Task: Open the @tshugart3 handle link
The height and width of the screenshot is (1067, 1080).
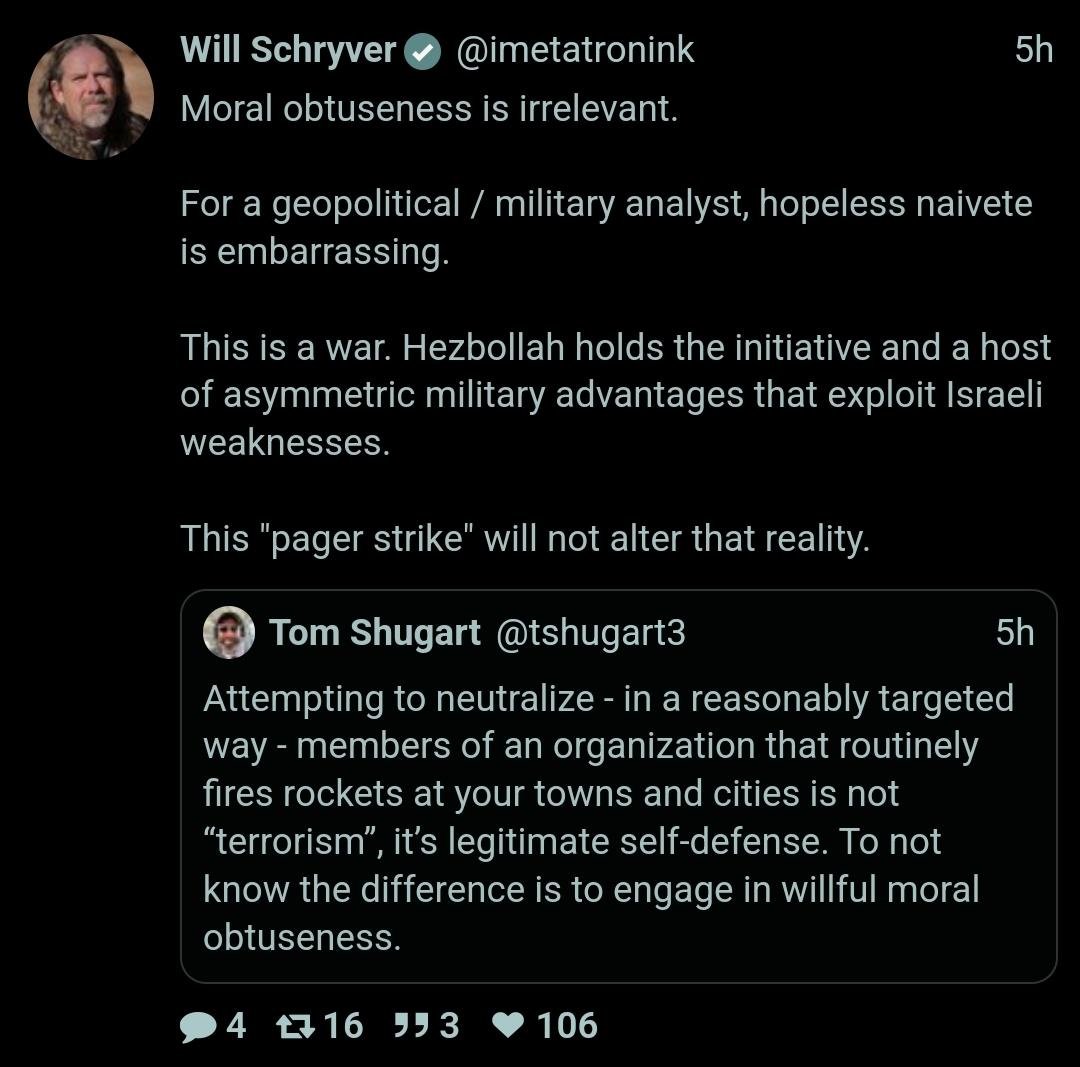Action: [x=591, y=633]
